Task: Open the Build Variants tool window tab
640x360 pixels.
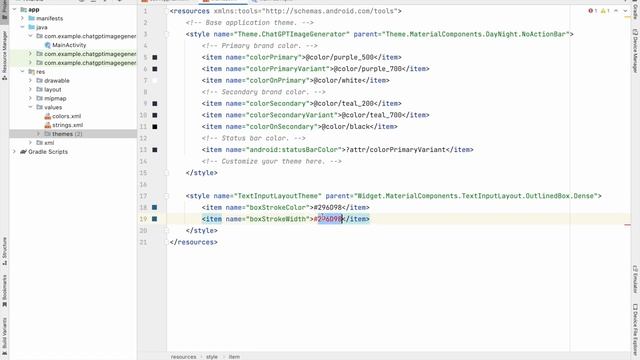Action: [x=4, y=337]
